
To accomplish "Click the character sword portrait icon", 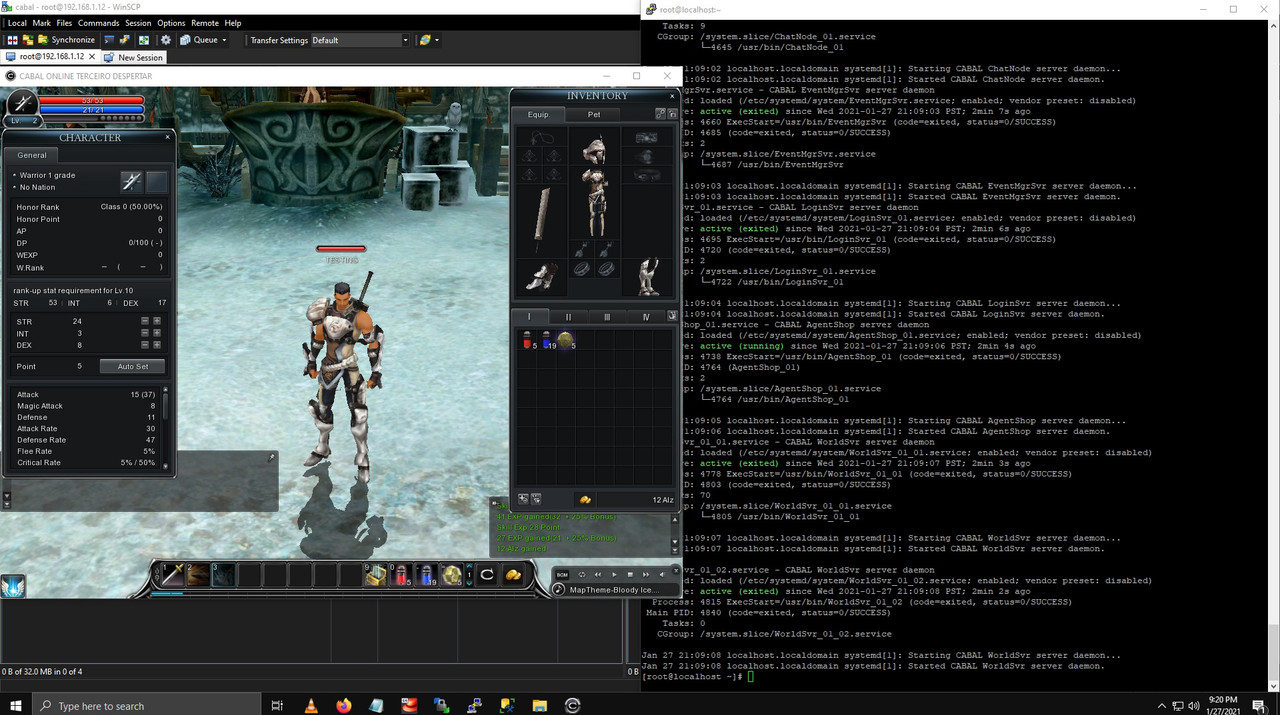I will coord(22,103).
